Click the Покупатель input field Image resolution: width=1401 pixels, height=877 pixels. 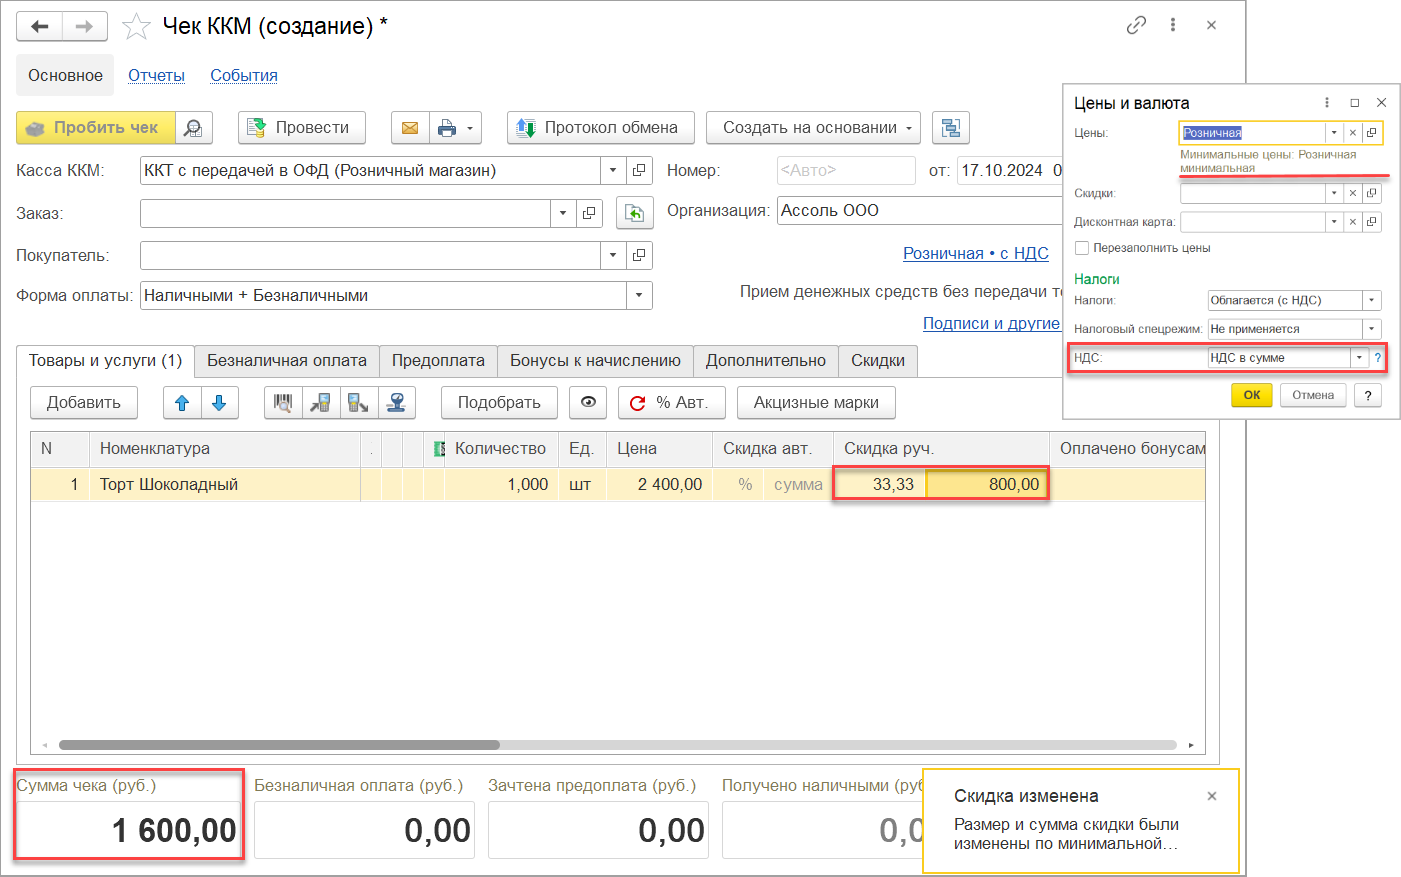tap(370, 256)
